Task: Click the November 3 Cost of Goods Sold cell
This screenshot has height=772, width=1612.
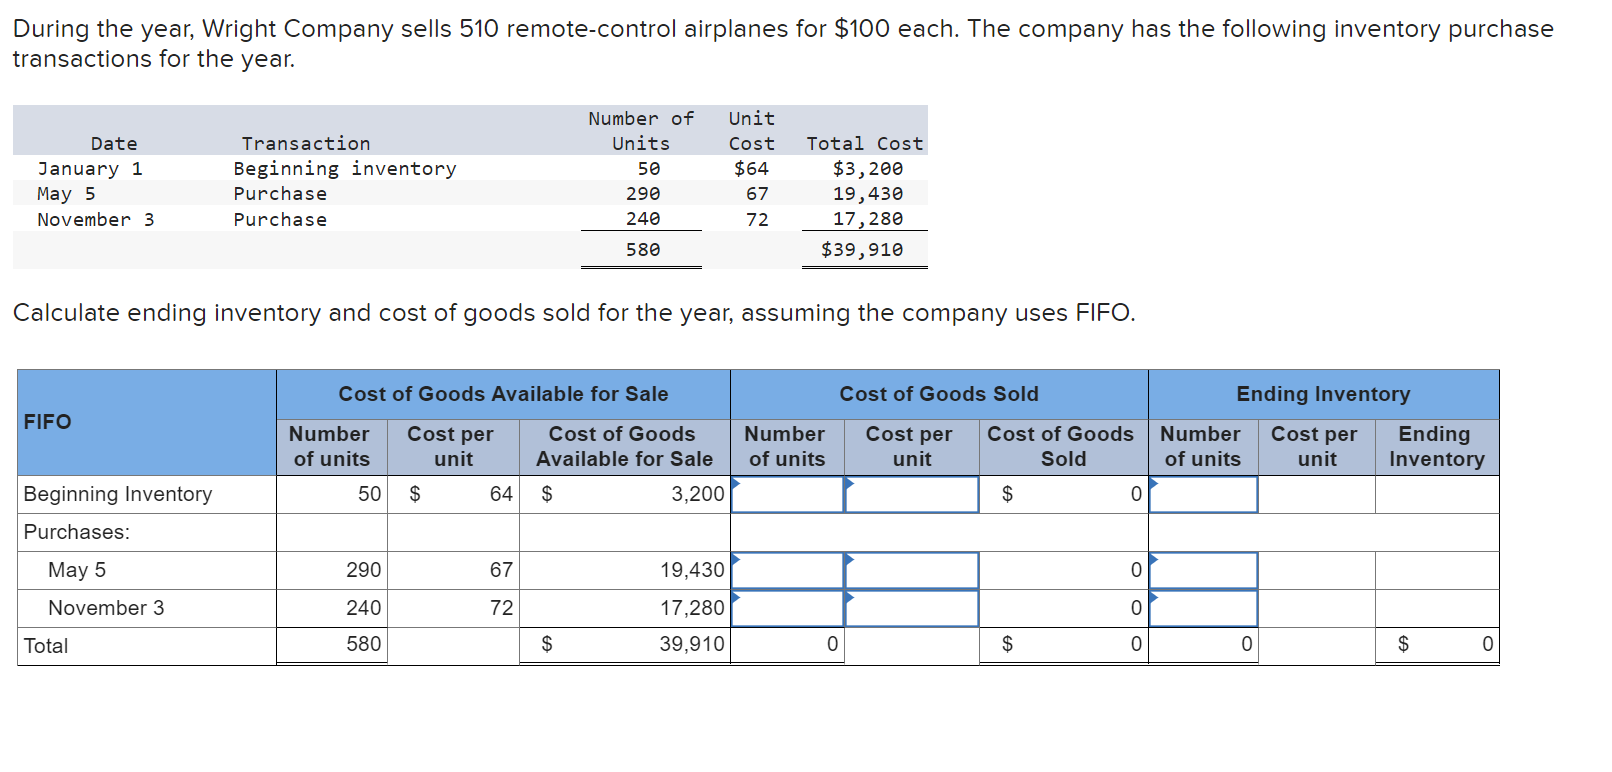Action: click(1064, 608)
